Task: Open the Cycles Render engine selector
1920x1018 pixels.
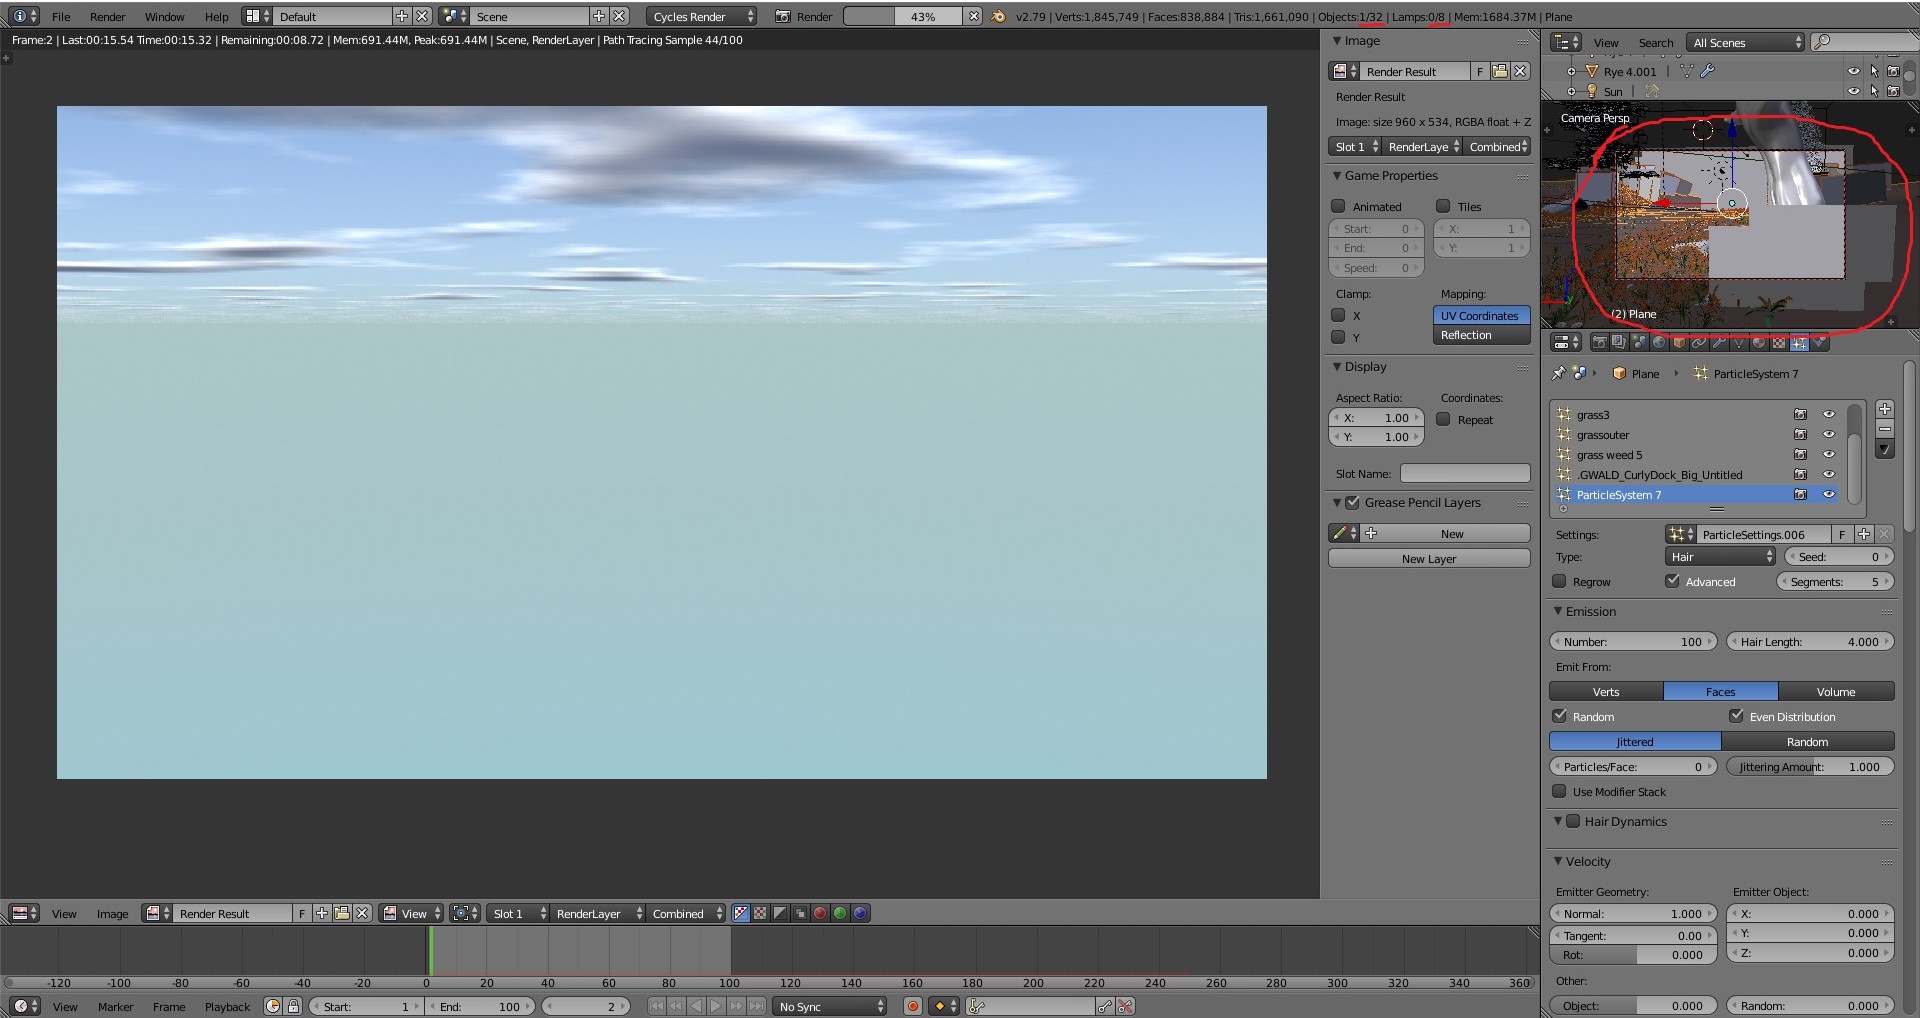Action: coord(700,16)
